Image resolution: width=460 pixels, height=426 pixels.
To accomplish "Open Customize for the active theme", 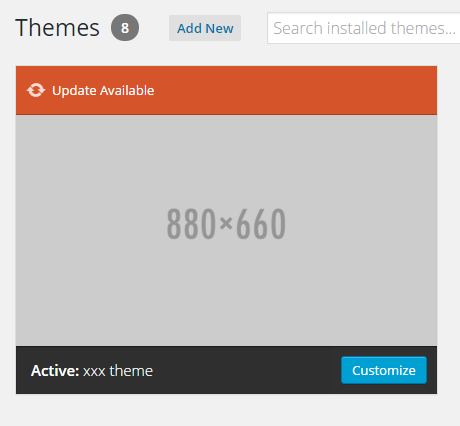I will click(x=384, y=370).
